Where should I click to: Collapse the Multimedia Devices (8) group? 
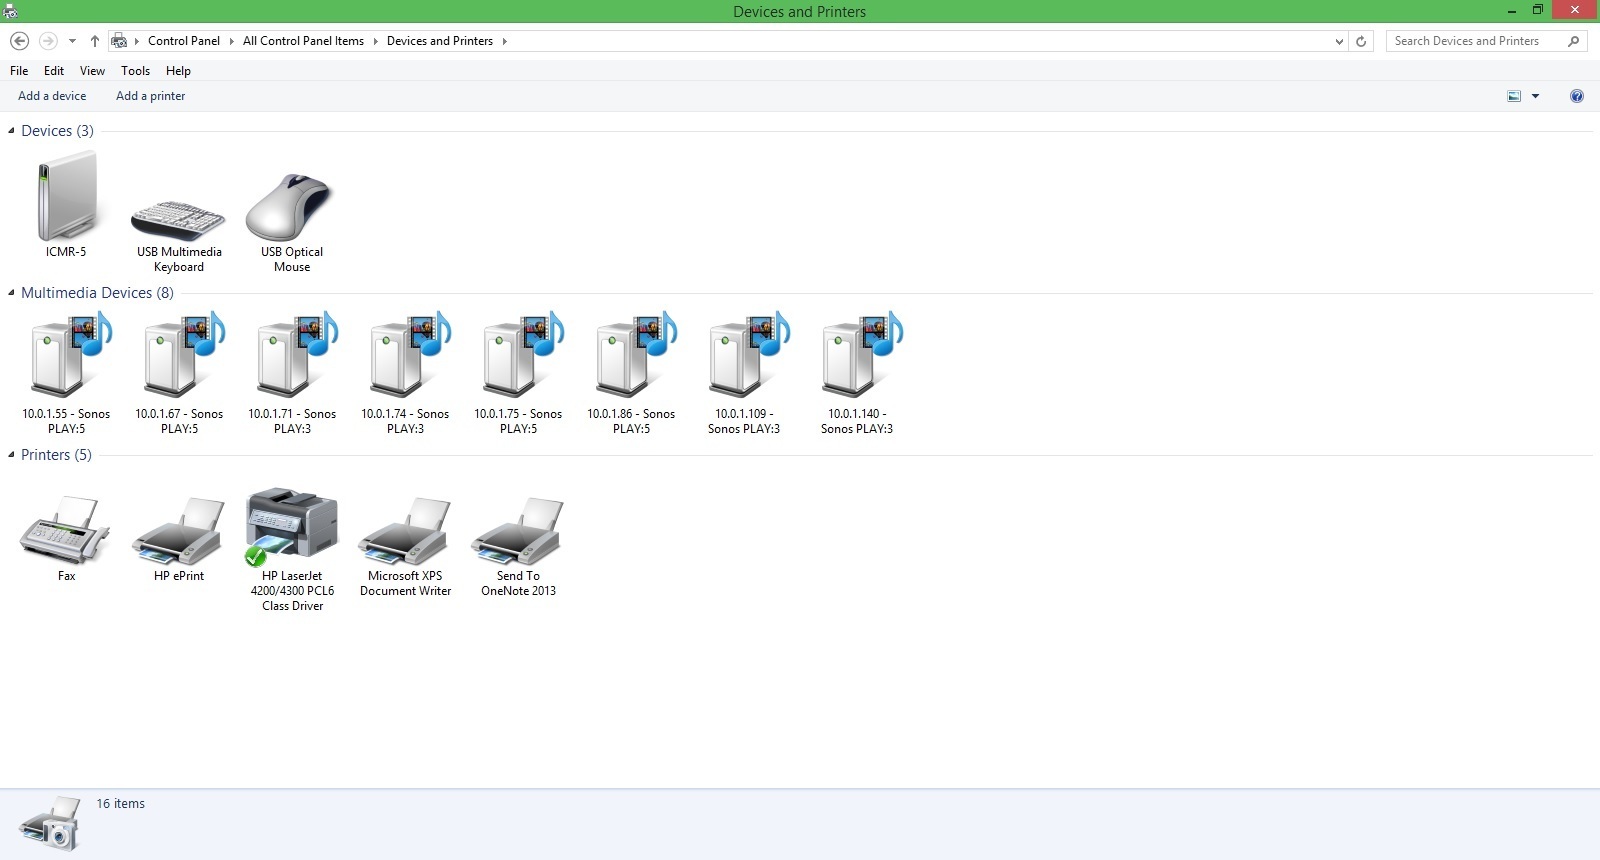(x=11, y=293)
